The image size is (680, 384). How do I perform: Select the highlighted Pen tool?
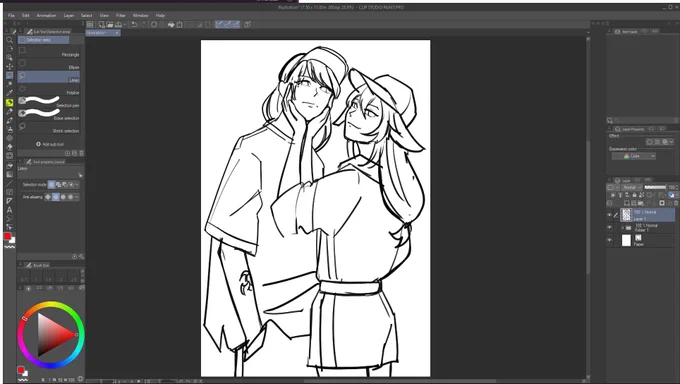click(x=10, y=102)
